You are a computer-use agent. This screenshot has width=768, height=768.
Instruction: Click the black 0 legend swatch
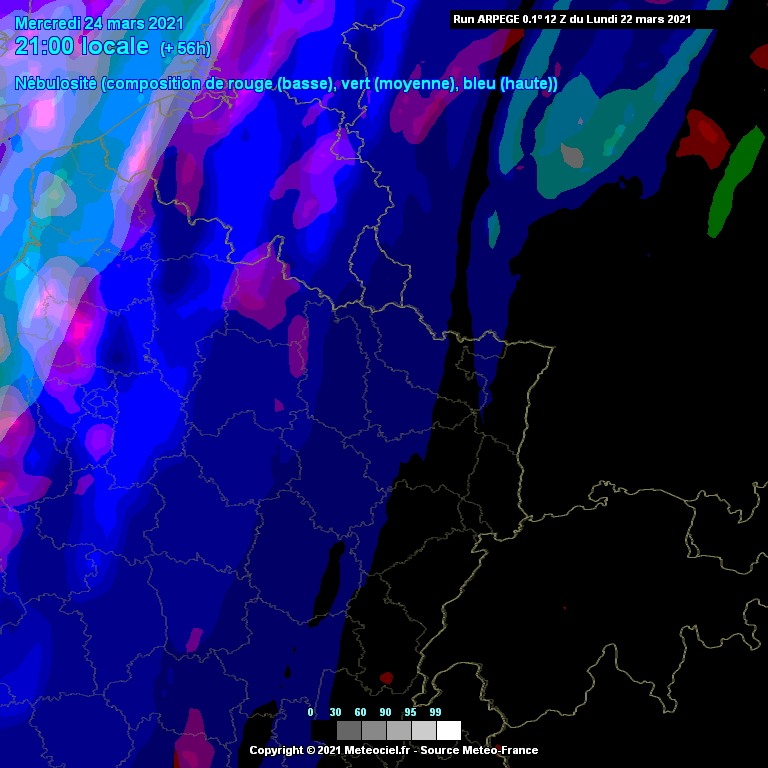click(x=324, y=730)
